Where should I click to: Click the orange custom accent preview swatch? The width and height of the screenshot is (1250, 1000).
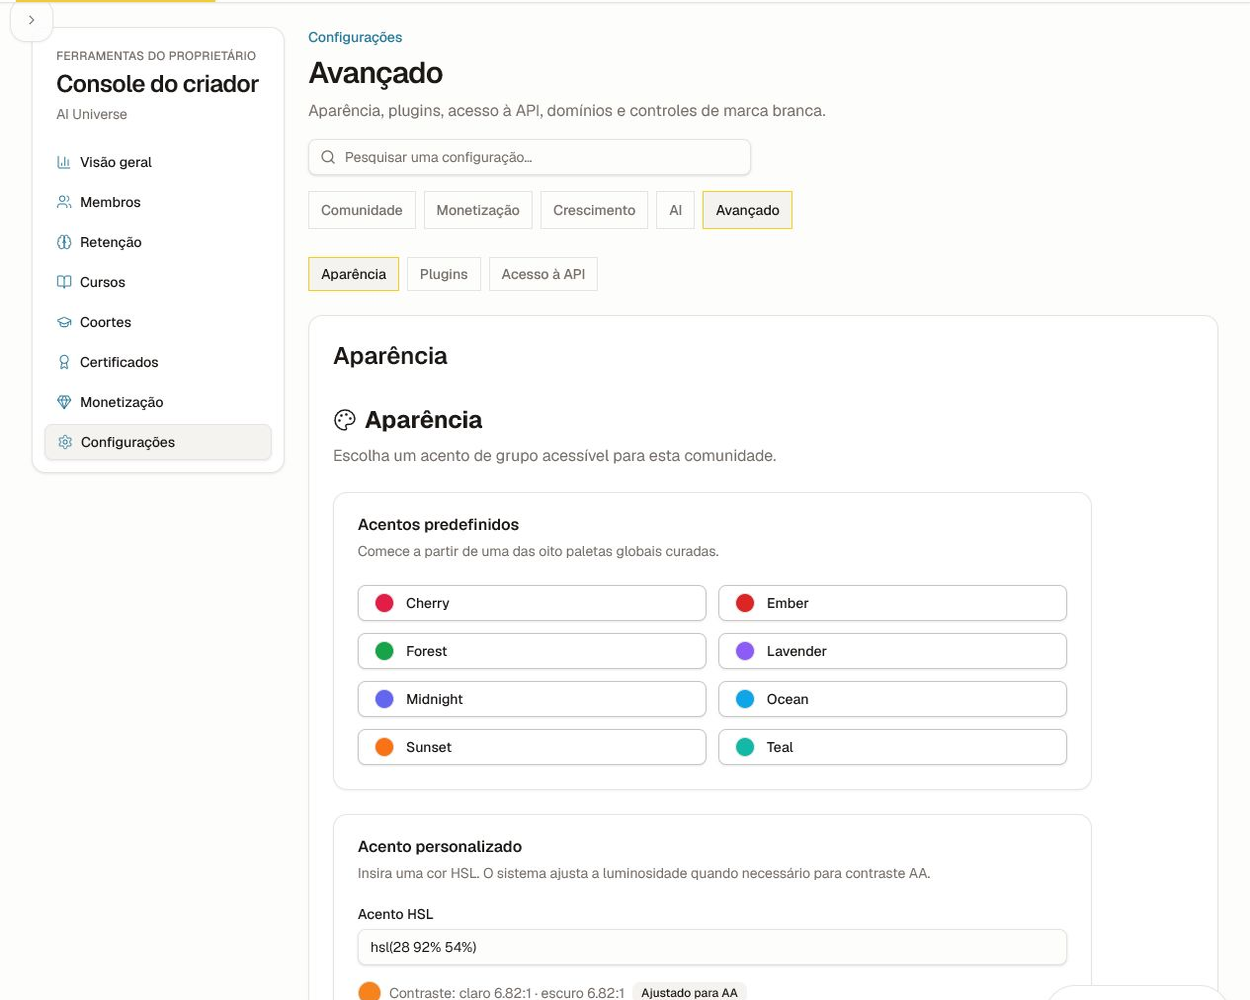tap(369, 992)
